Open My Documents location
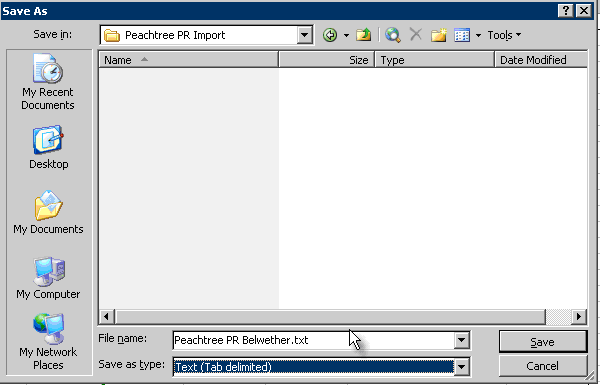Image resolution: width=600 pixels, height=385 pixels. 48,213
